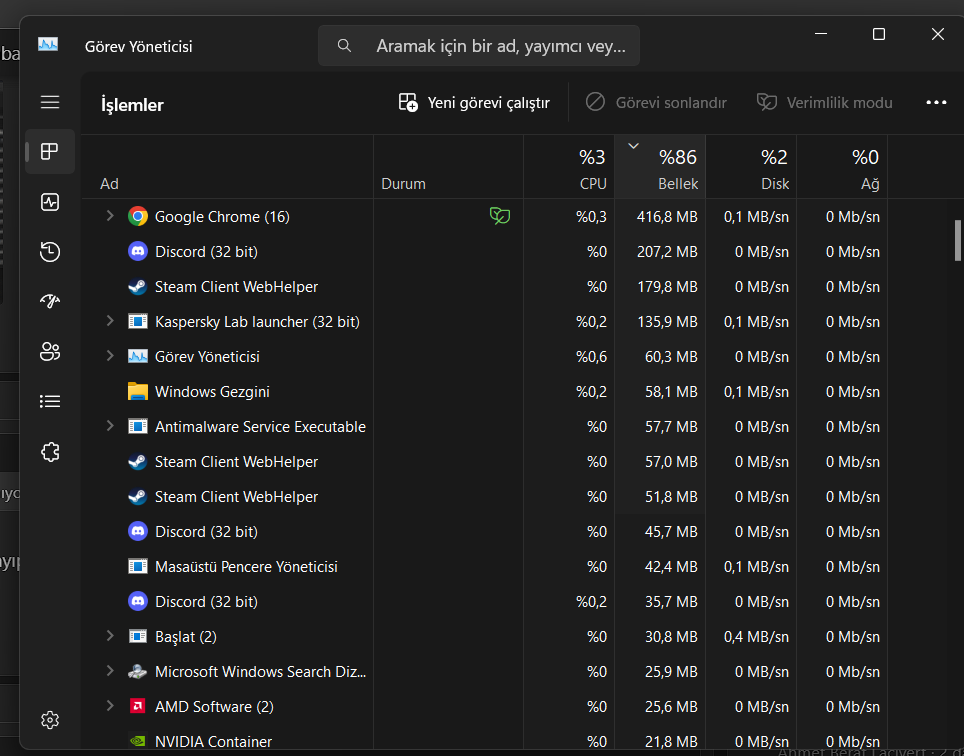964x756 pixels.
Task: Click the Steam icon in the 179,8 MB row
Action: pos(138,286)
